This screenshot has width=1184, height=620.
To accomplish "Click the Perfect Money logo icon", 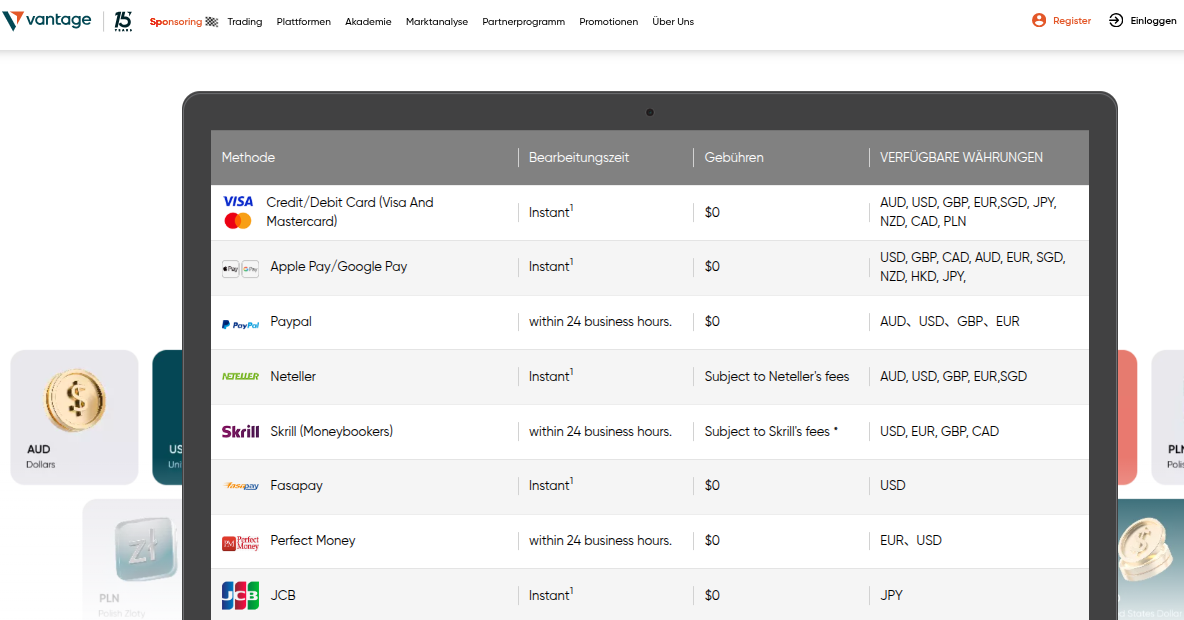I will 240,542.
